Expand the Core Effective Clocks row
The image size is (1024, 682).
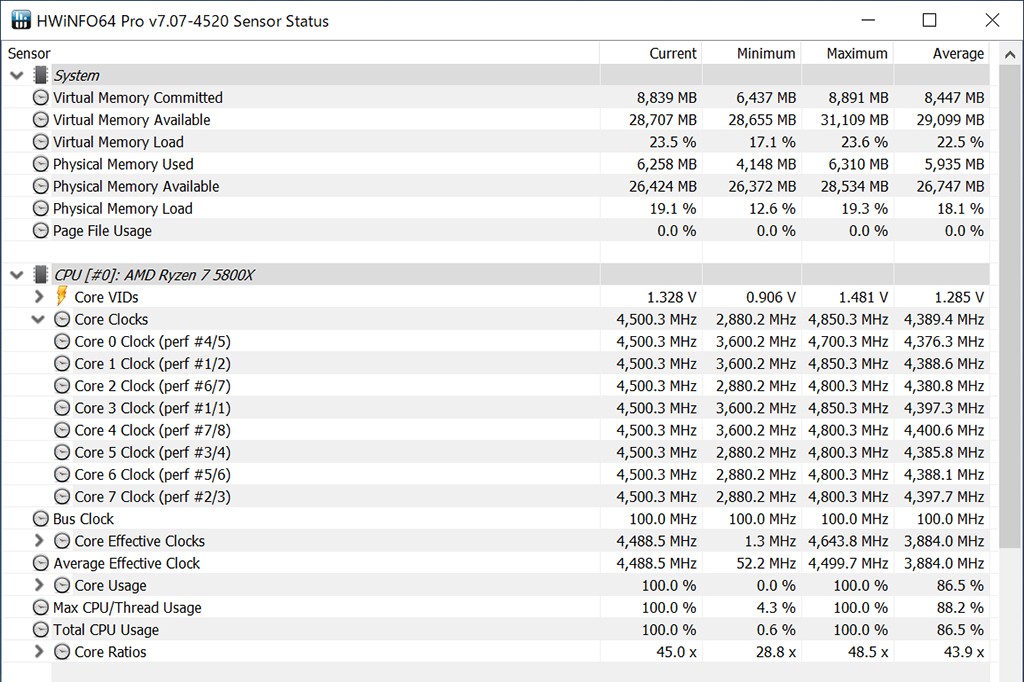point(39,541)
